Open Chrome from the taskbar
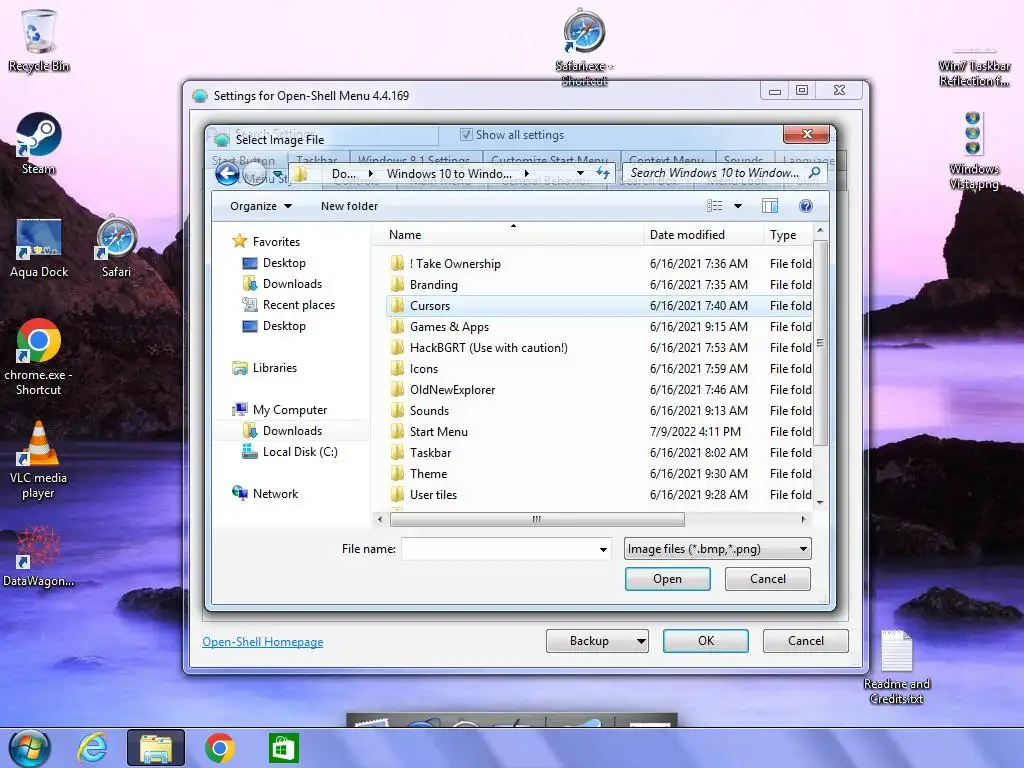 point(219,748)
